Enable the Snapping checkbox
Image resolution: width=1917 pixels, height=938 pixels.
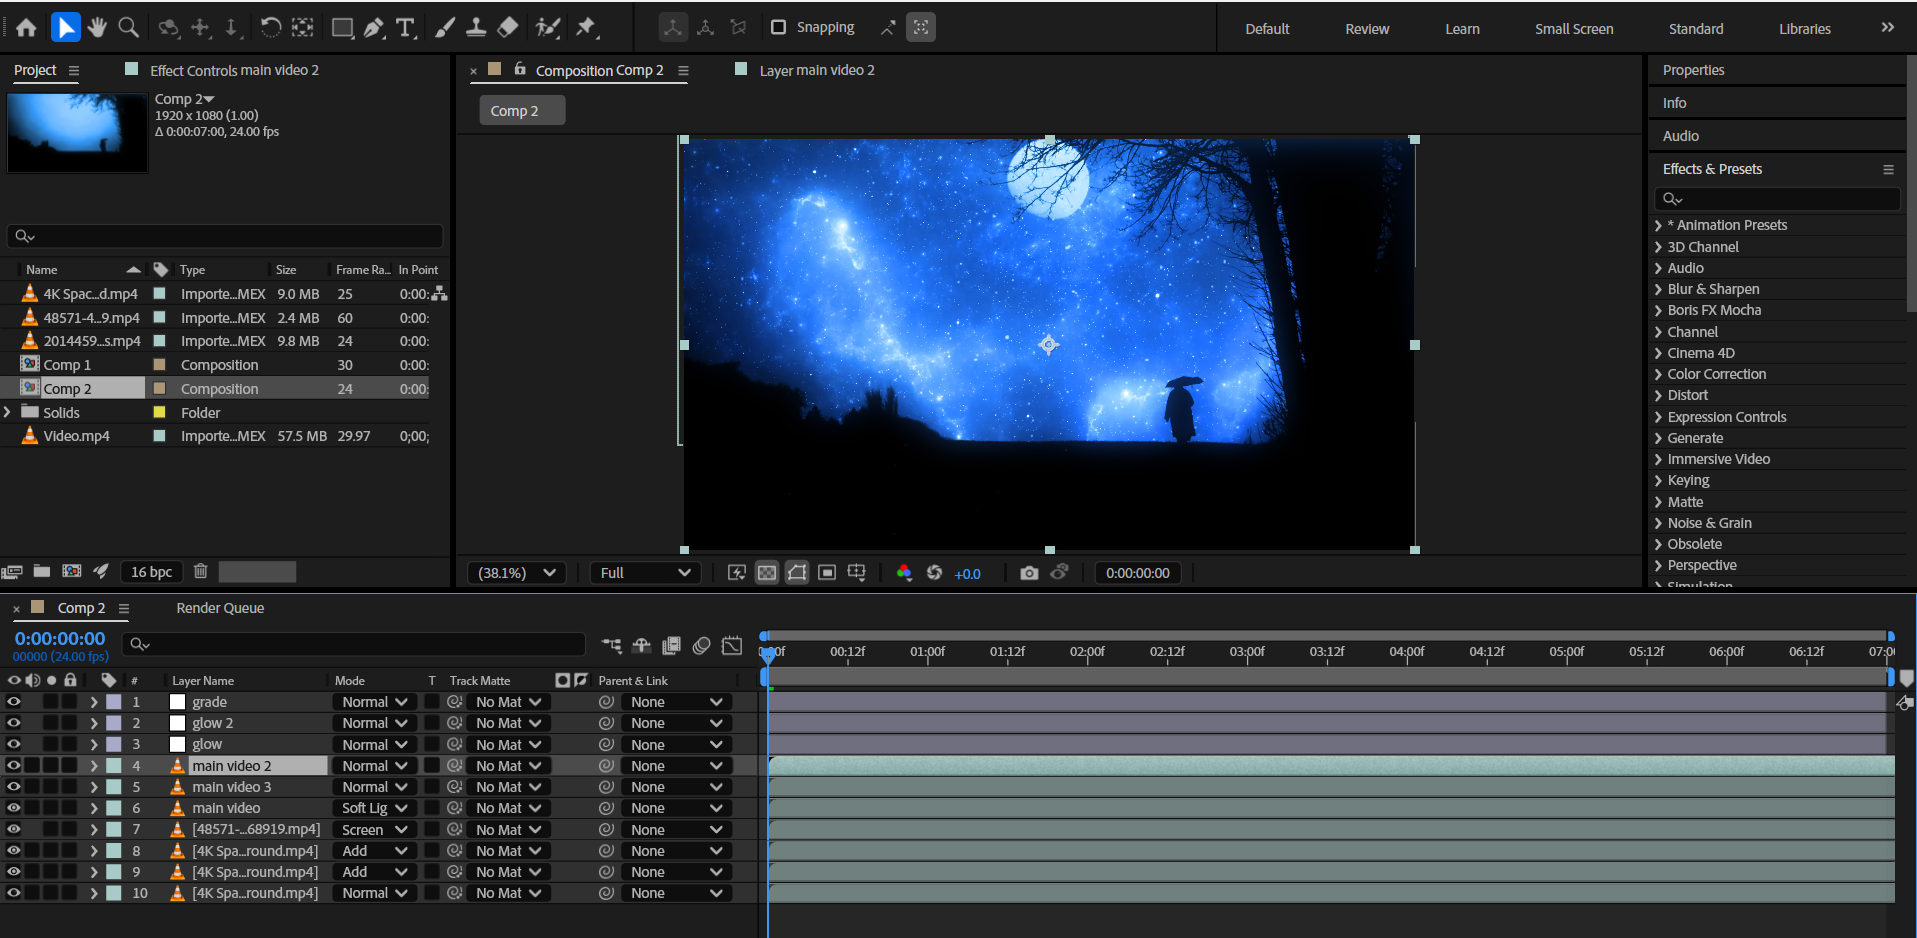tap(778, 27)
